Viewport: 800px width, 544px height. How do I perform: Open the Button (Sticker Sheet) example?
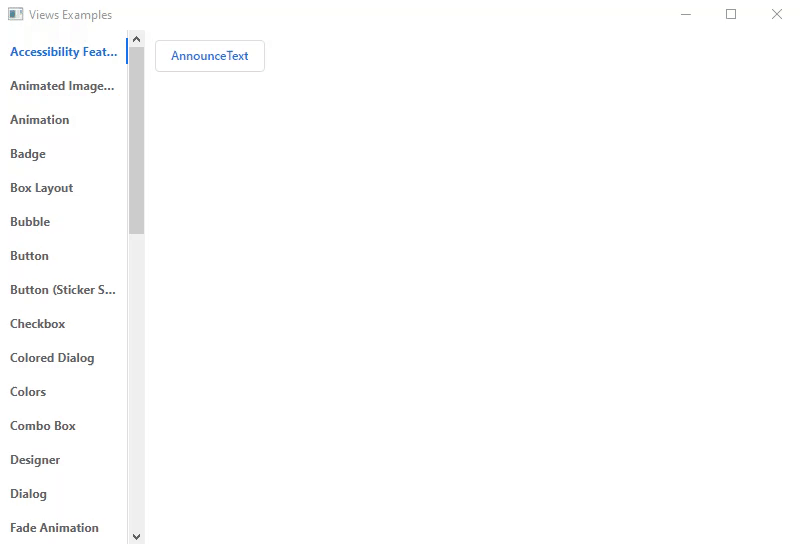pos(63,290)
